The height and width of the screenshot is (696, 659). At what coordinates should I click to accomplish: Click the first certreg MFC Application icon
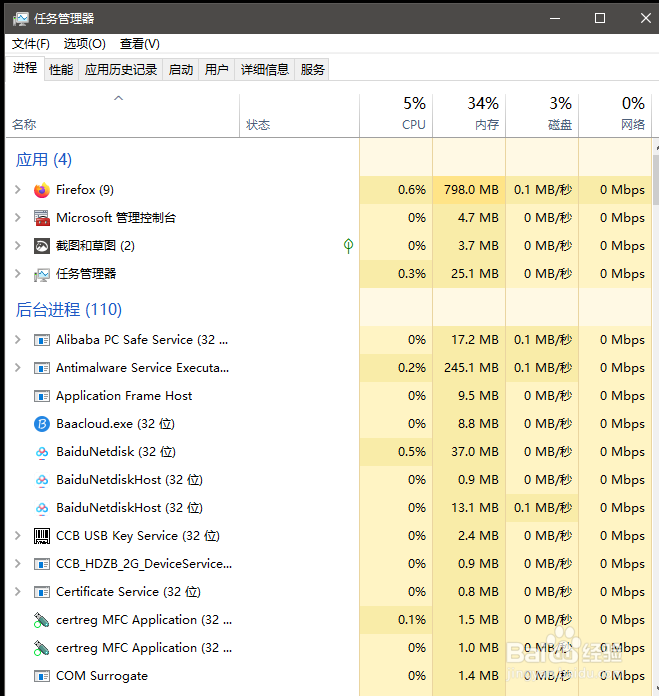tap(41, 620)
